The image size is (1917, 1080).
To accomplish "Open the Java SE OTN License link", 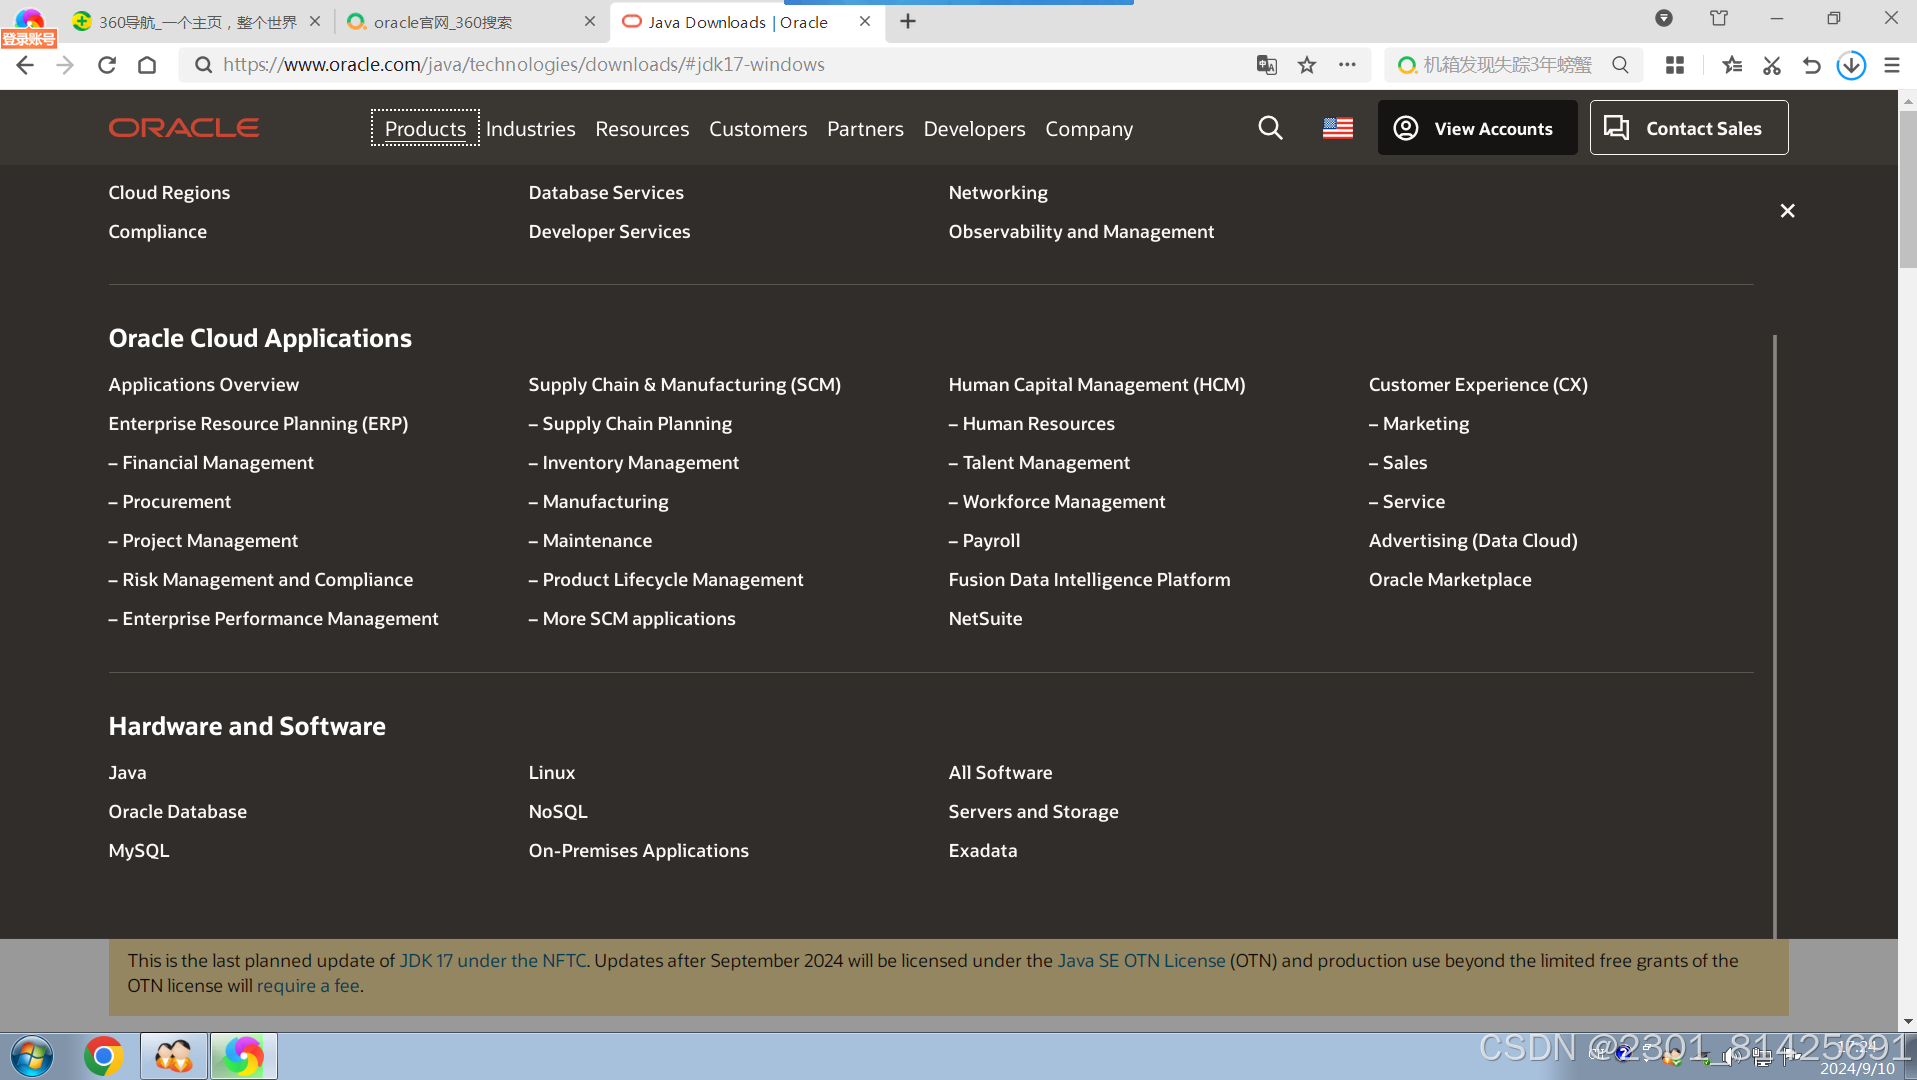I will (1141, 961).
